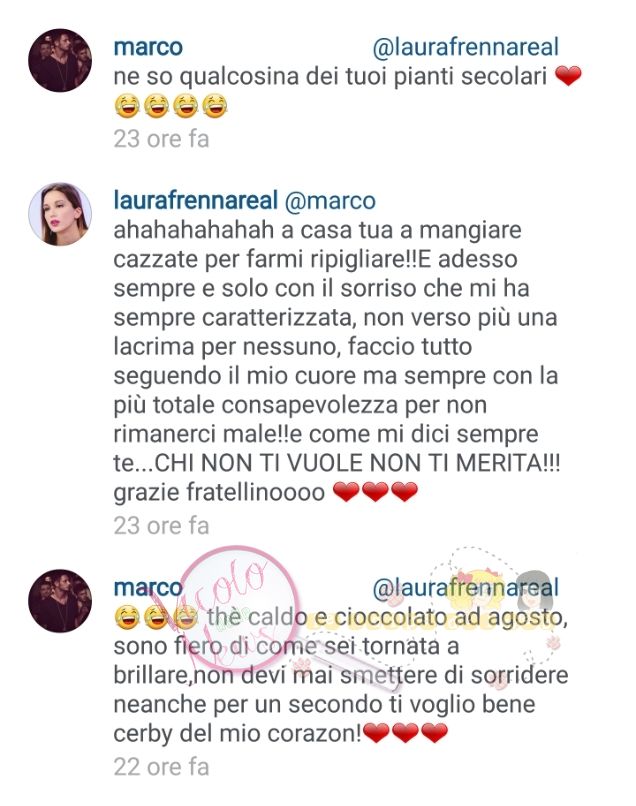Click the 23 ore fa timestamp under Laura's reply
The width and height of the screenshot is (636, 806).
[161, 526]
